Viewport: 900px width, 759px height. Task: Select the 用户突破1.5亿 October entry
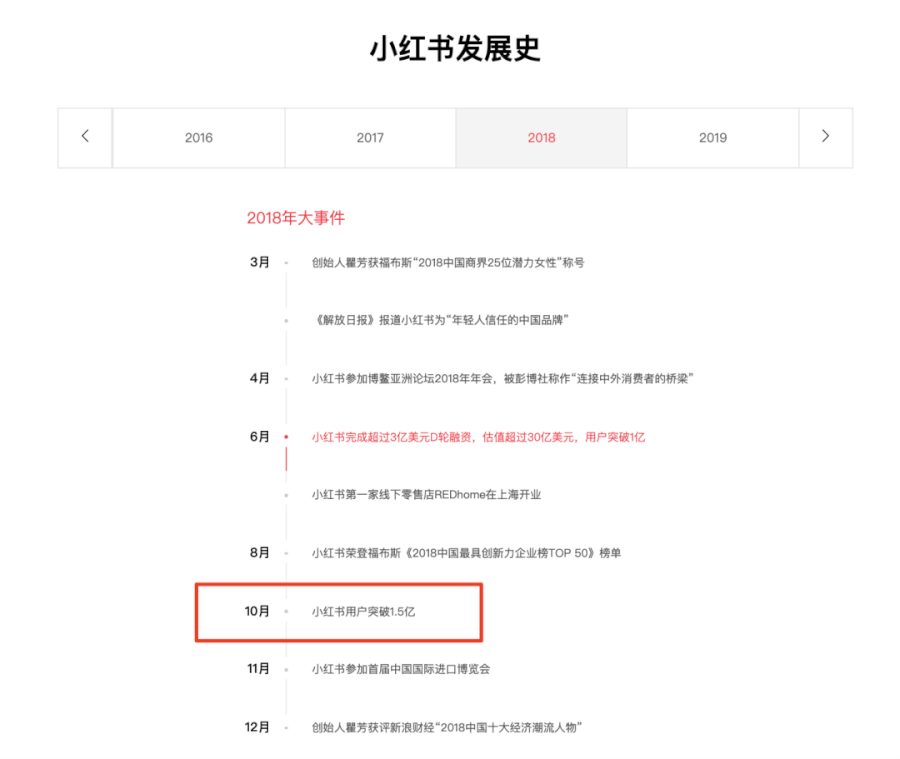[x=363, y=611]
